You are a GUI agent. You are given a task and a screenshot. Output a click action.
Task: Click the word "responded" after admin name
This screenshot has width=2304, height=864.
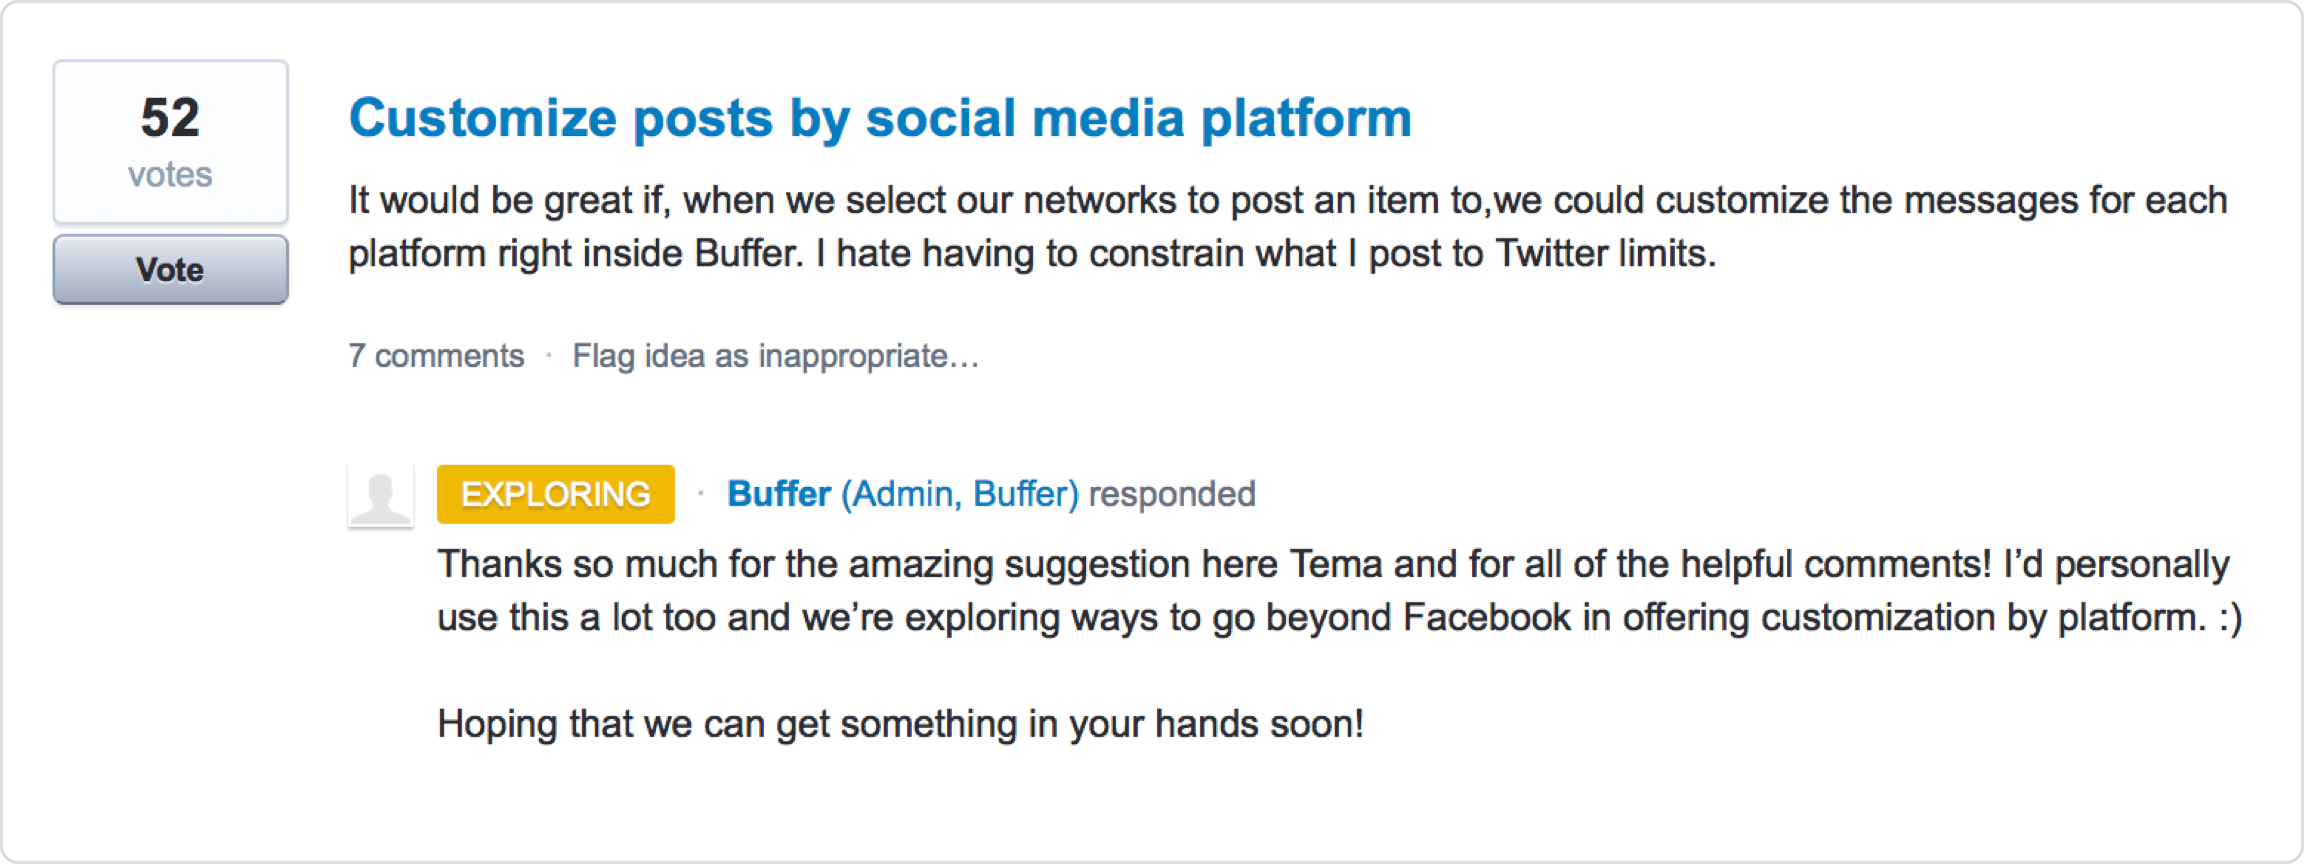point(1172,494)
